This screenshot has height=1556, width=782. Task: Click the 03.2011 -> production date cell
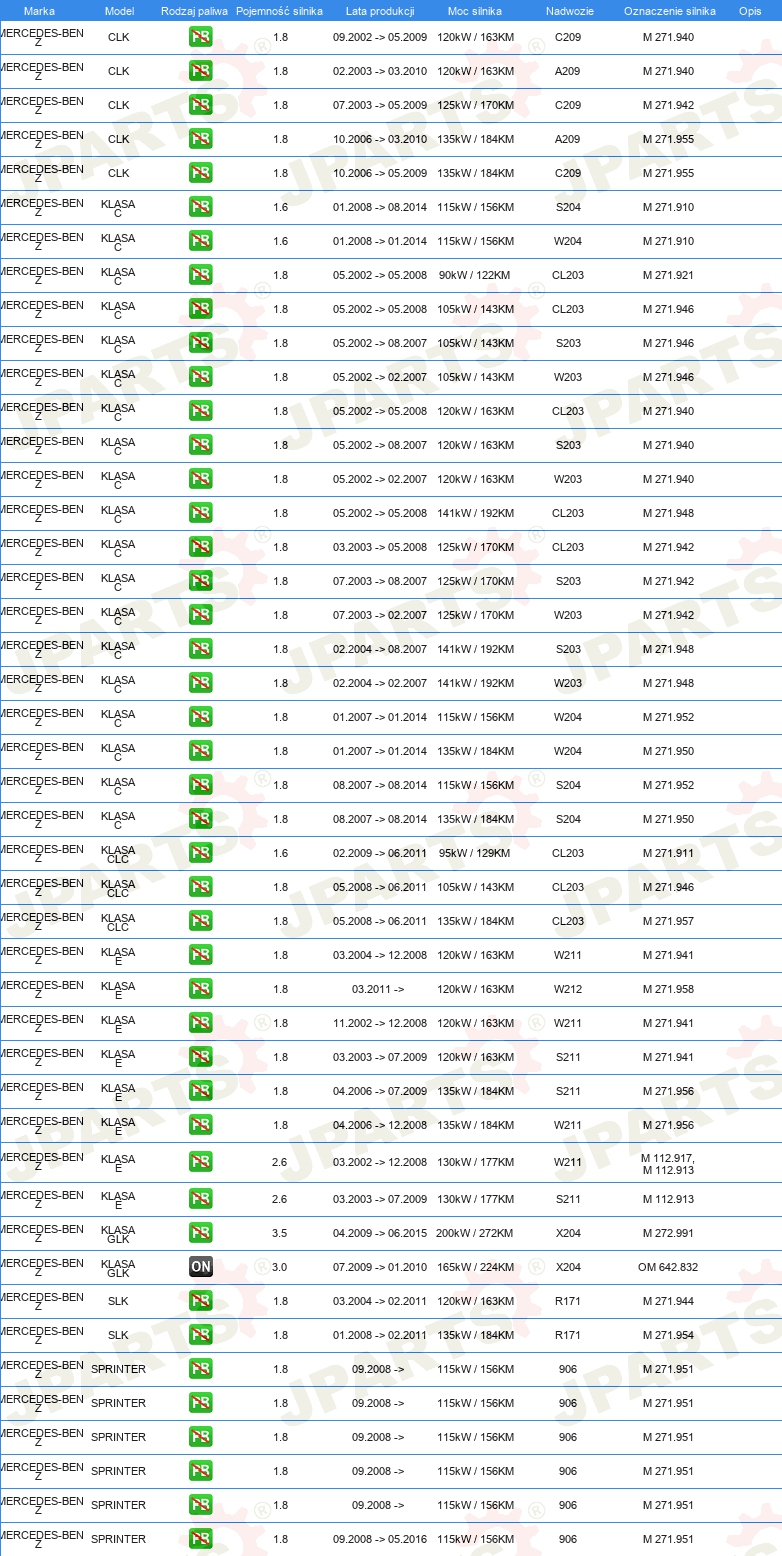click(378, 989)
